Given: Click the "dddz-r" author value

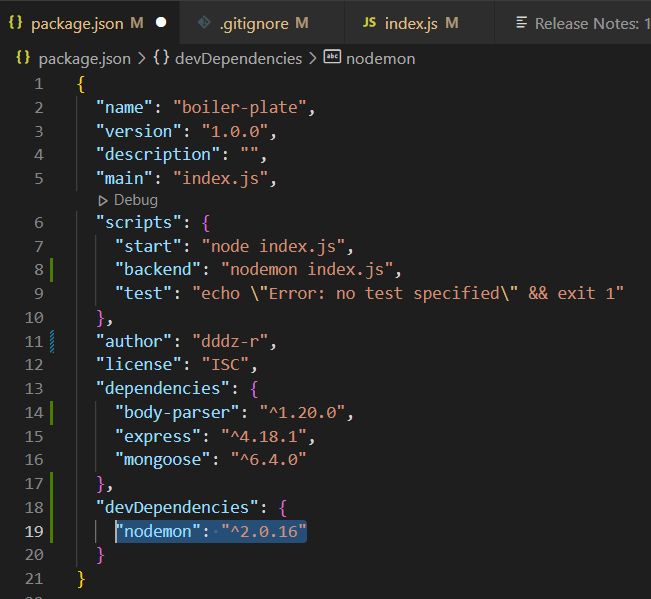Looking at the screenshot, I should coord(230,342).
